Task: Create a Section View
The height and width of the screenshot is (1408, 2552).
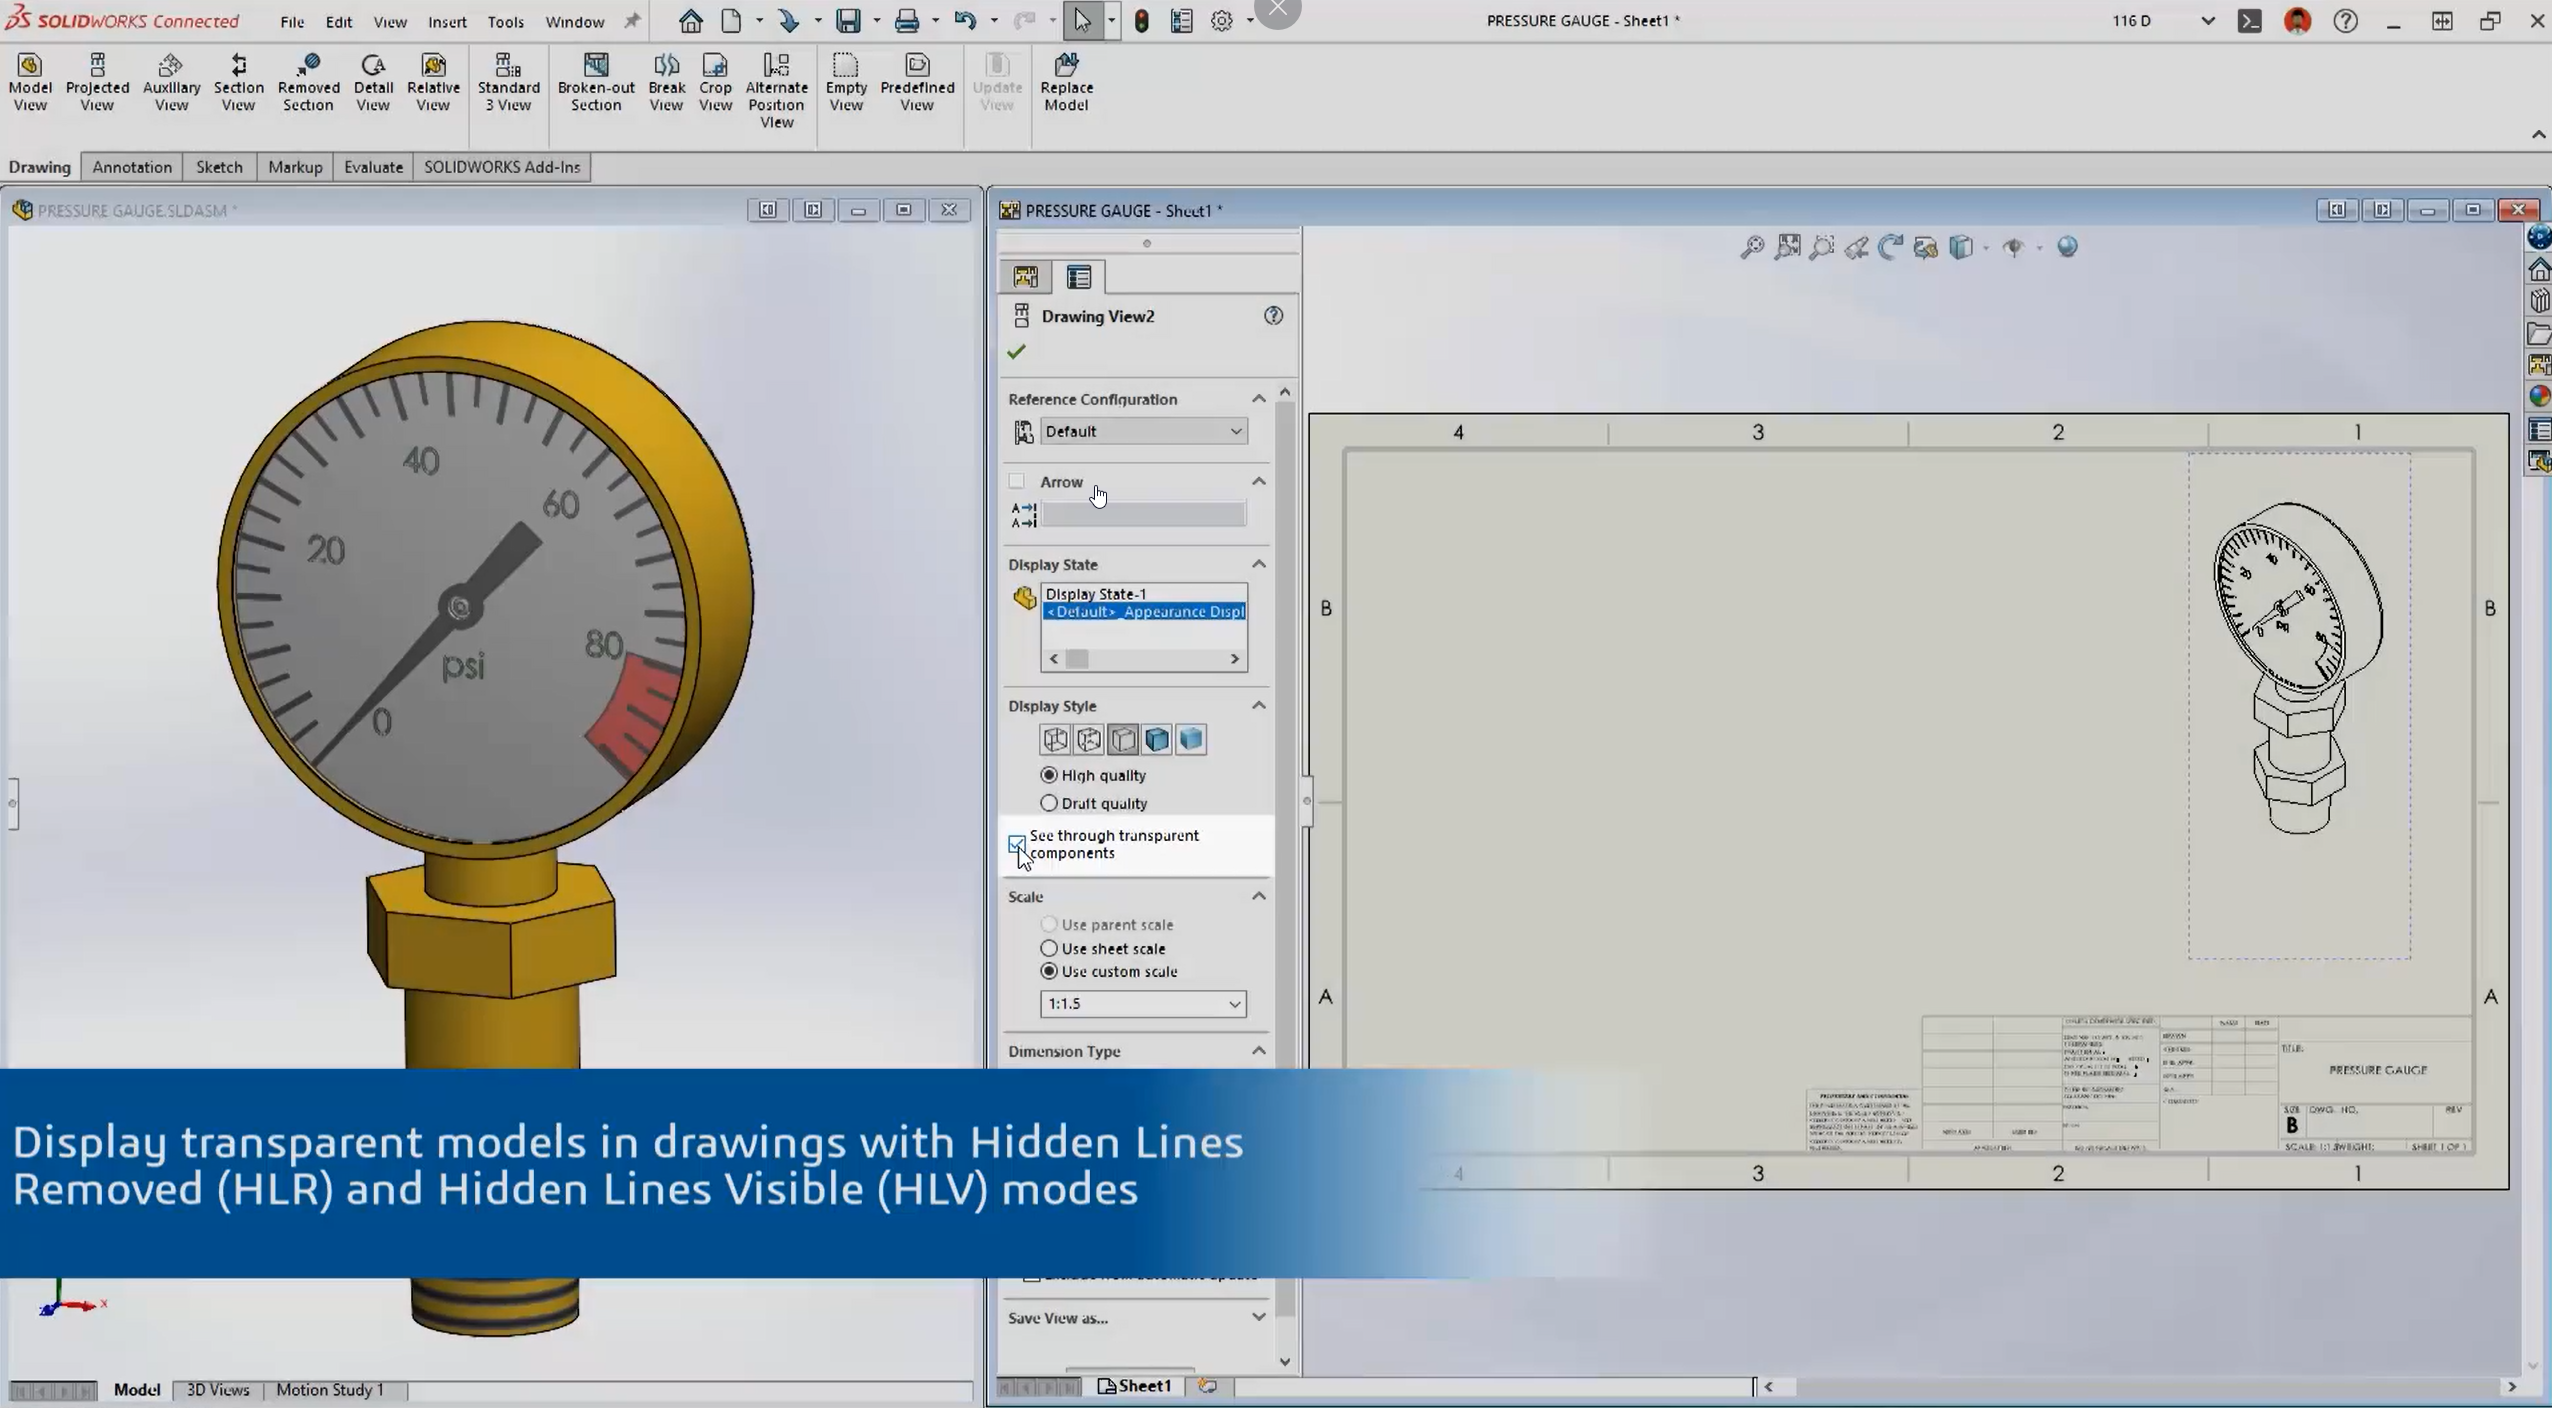Action: [x=238, y=82]
